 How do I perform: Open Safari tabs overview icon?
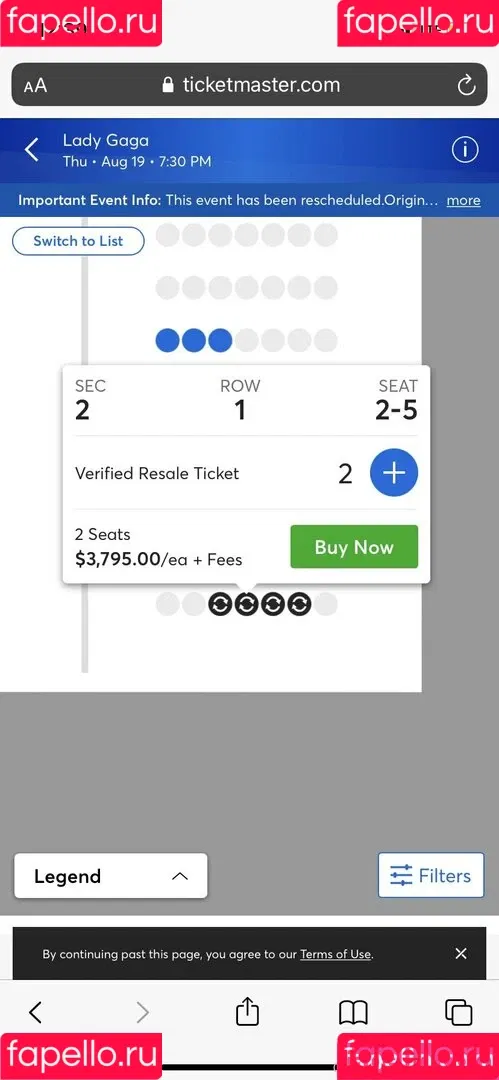coord(458,1012)
